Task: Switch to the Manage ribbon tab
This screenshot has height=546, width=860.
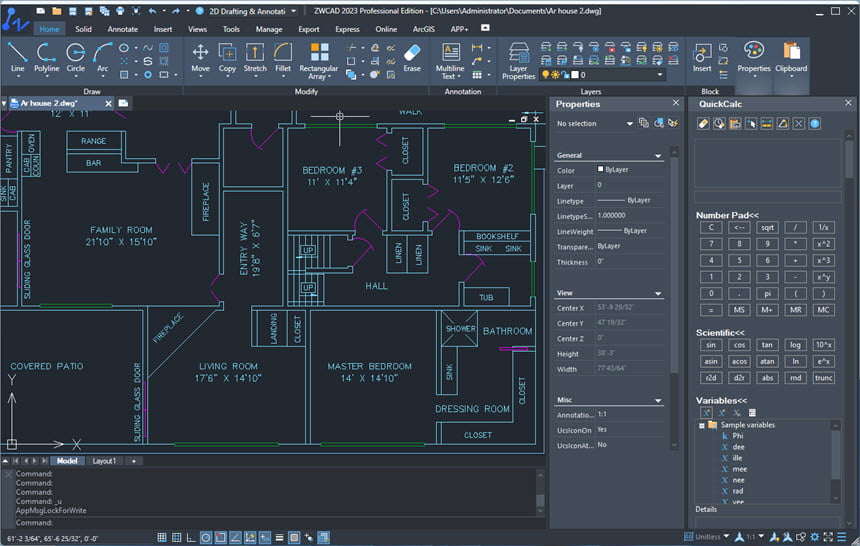Action: [269, 29]
